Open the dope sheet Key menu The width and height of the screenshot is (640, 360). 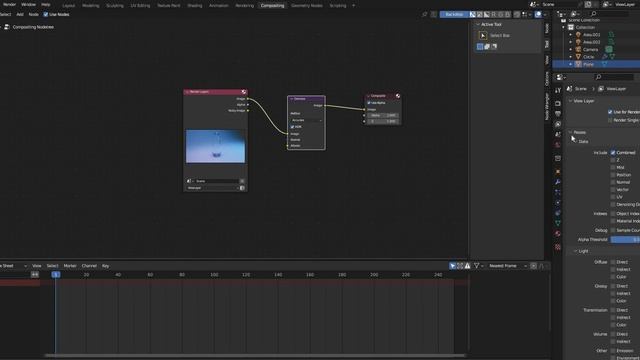(x=105, y=266)
